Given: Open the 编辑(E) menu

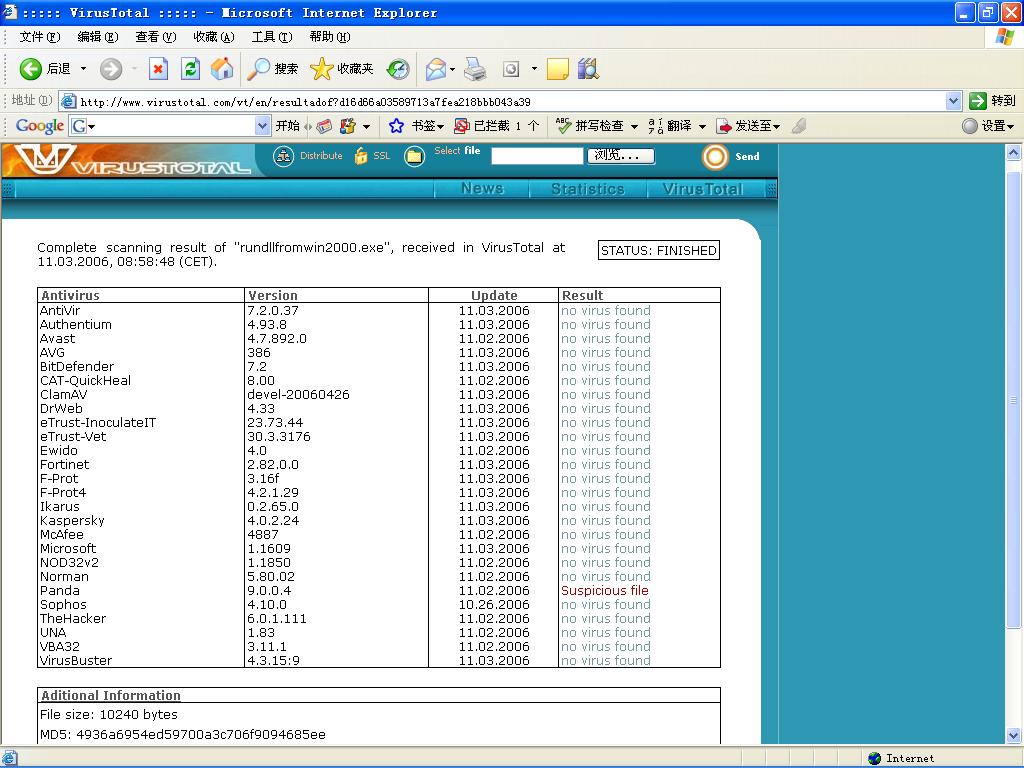Looking at the screenshot, I should [97, 37].
